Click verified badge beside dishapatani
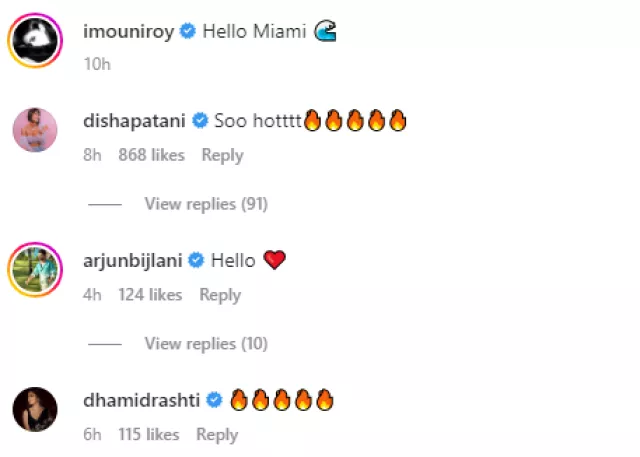Viewport: 640px width, 457px height. click(x=199, y=121)
